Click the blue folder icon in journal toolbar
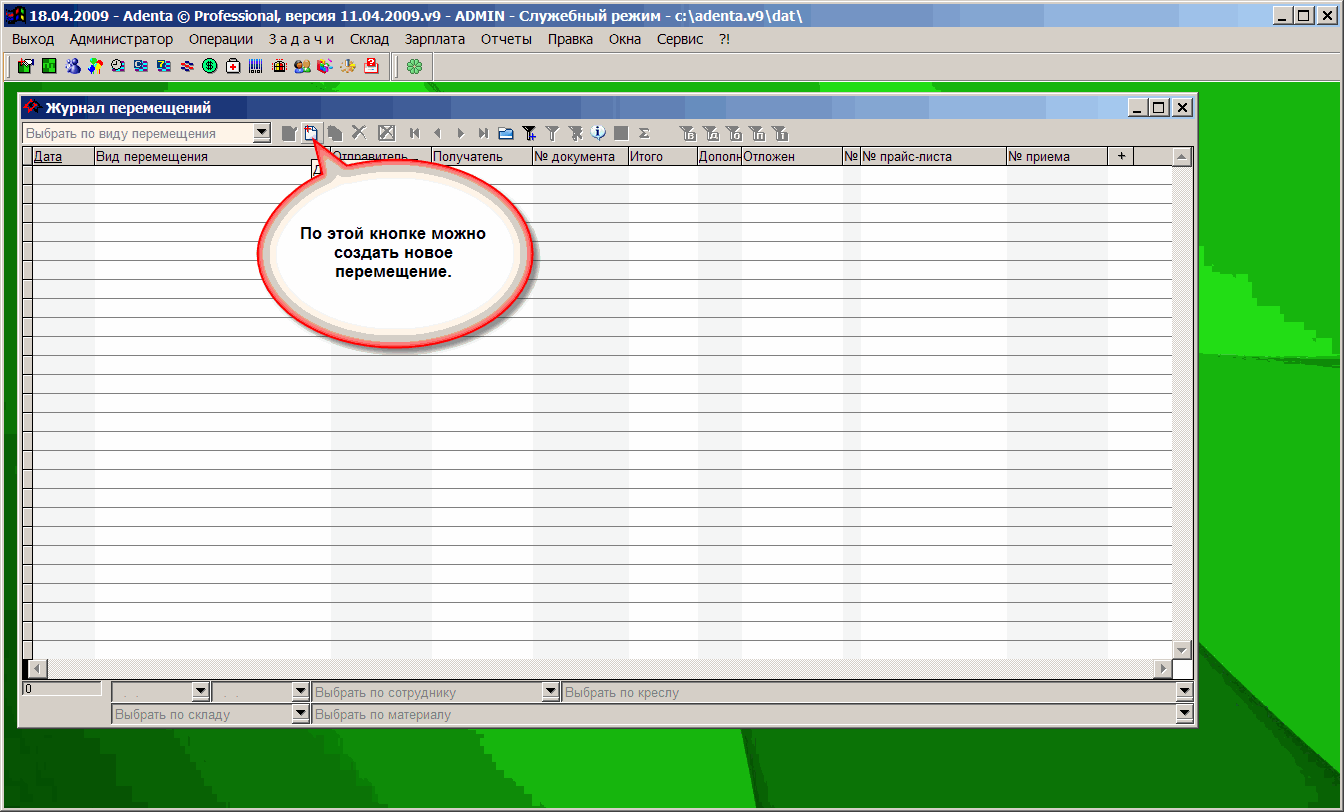This screenshot has width=1344, height=812. click(506, 133)
